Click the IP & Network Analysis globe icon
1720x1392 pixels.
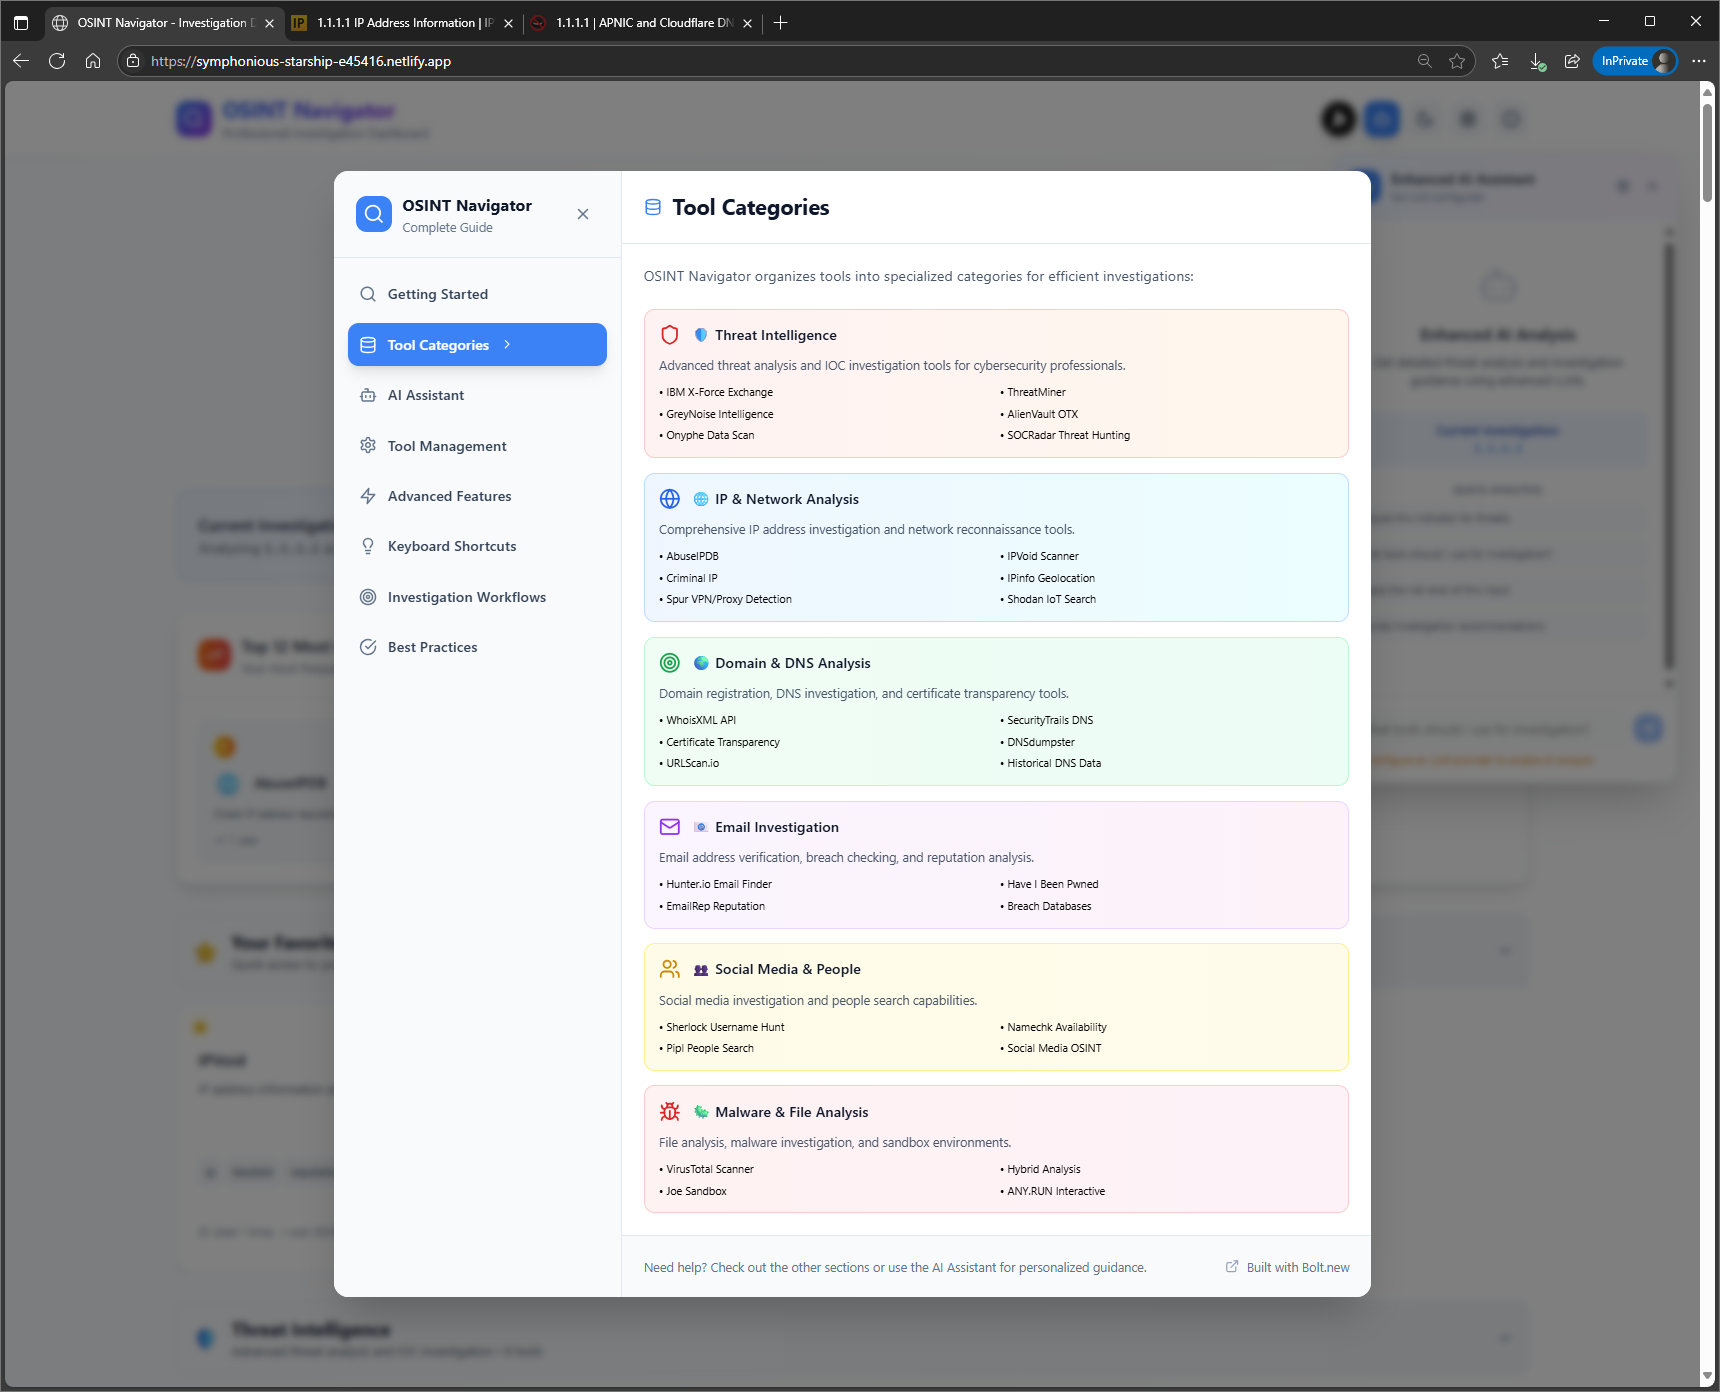pyautogui.click(x=670, y=499)
